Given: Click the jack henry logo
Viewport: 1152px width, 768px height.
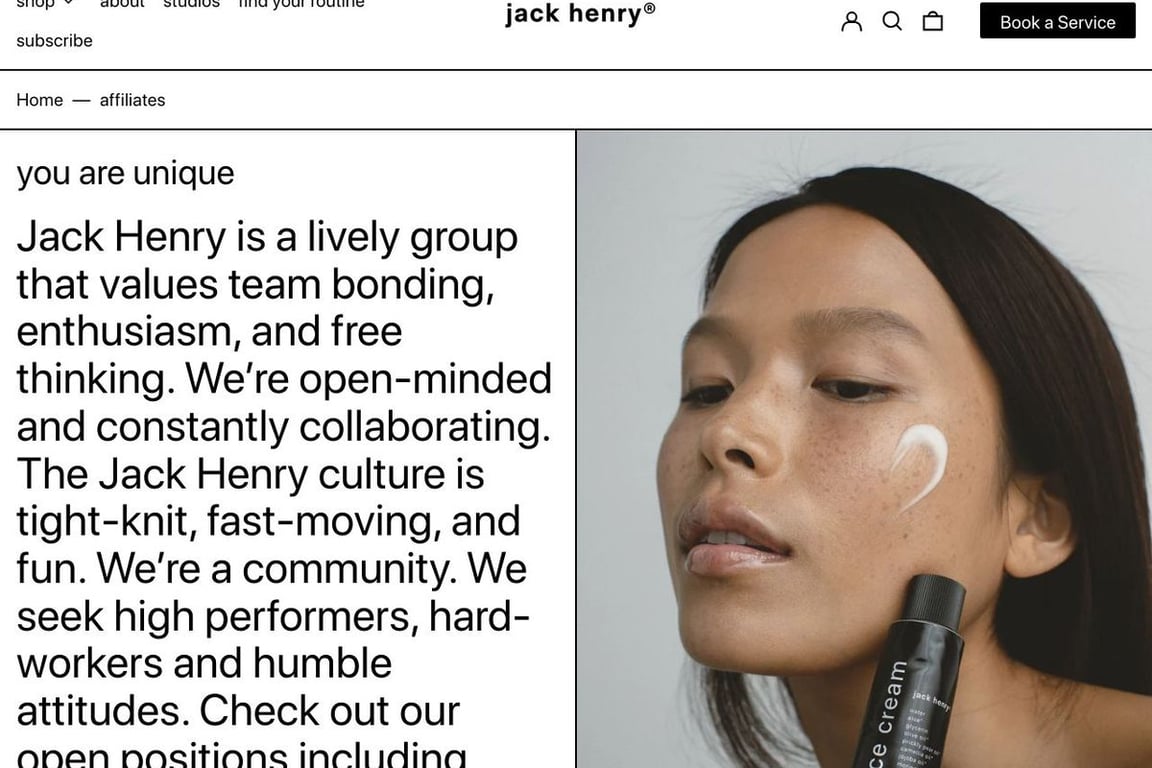Looking at the screenshot, I should tap(580, 14).
